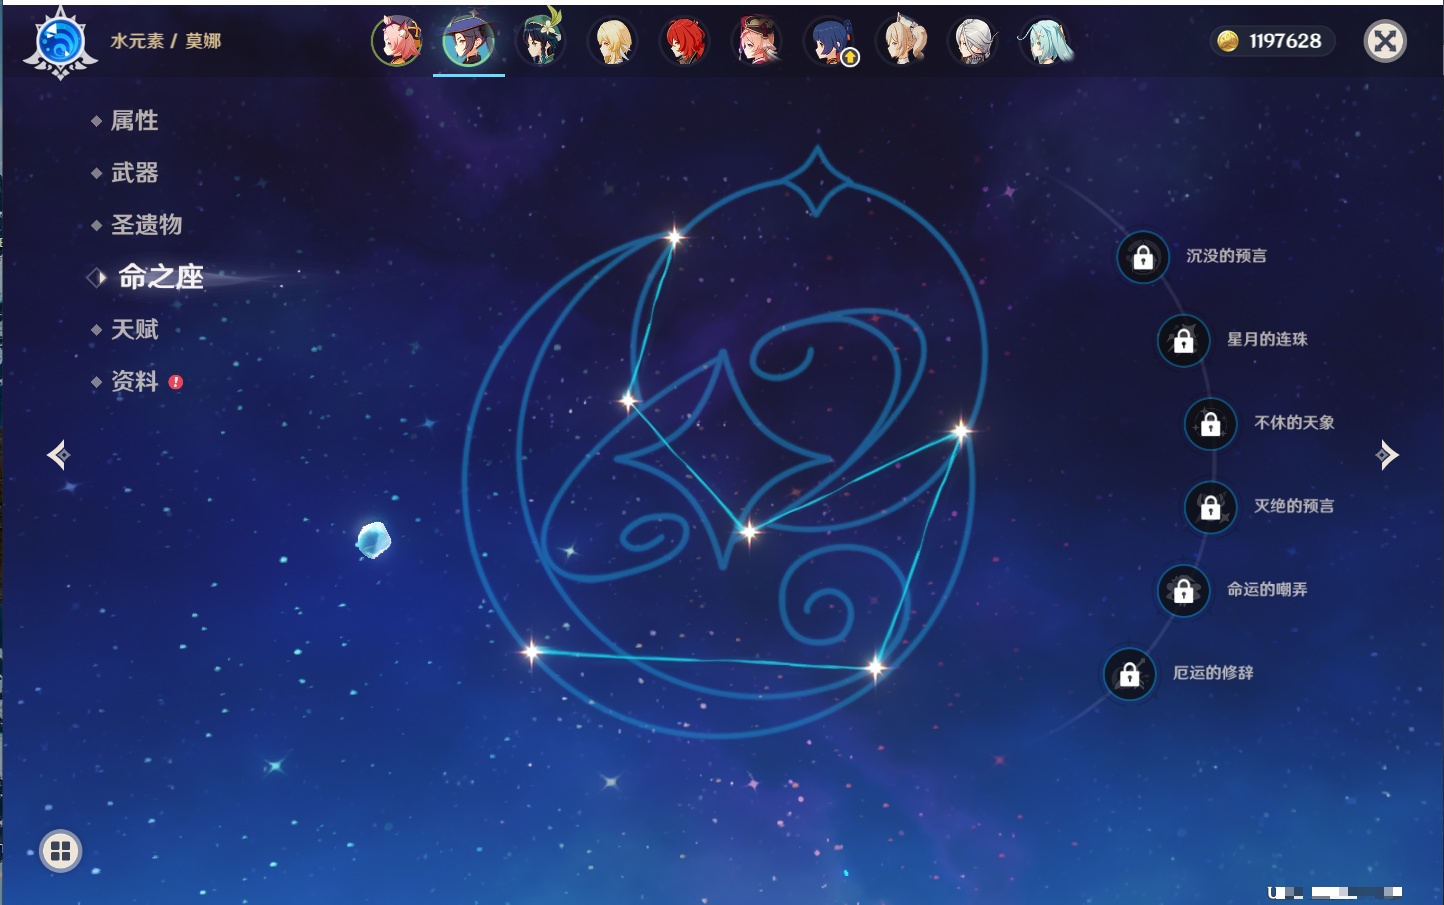Click the red alert badge beside 资料
The height and width of the screenshot is (905, 1444).
(176, 382)
